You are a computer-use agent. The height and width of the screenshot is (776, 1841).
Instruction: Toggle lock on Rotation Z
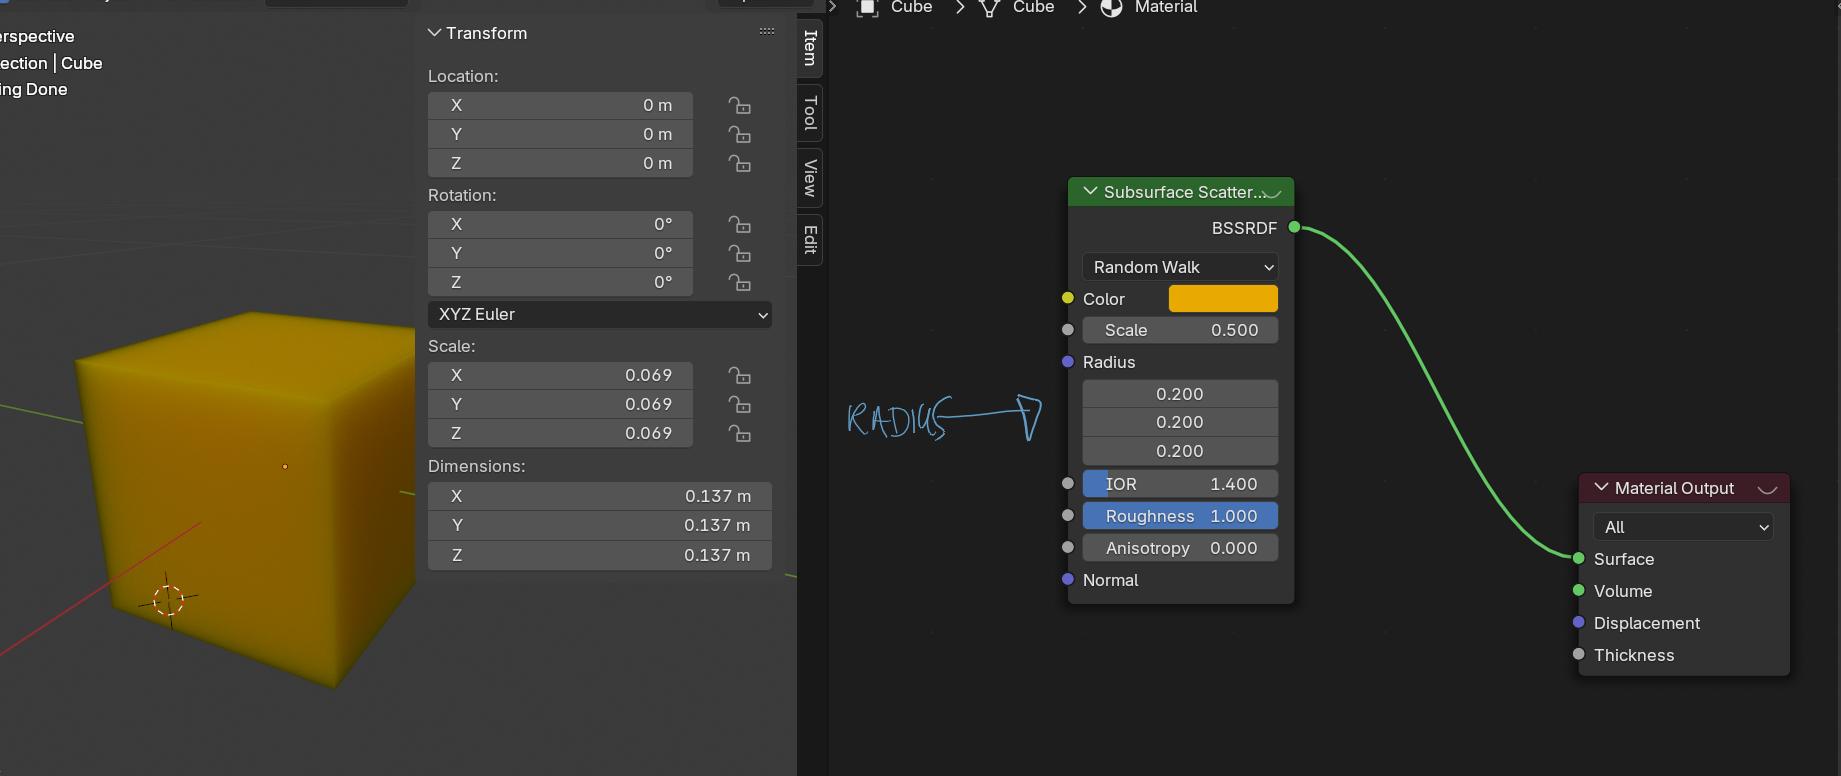(739, 283)
